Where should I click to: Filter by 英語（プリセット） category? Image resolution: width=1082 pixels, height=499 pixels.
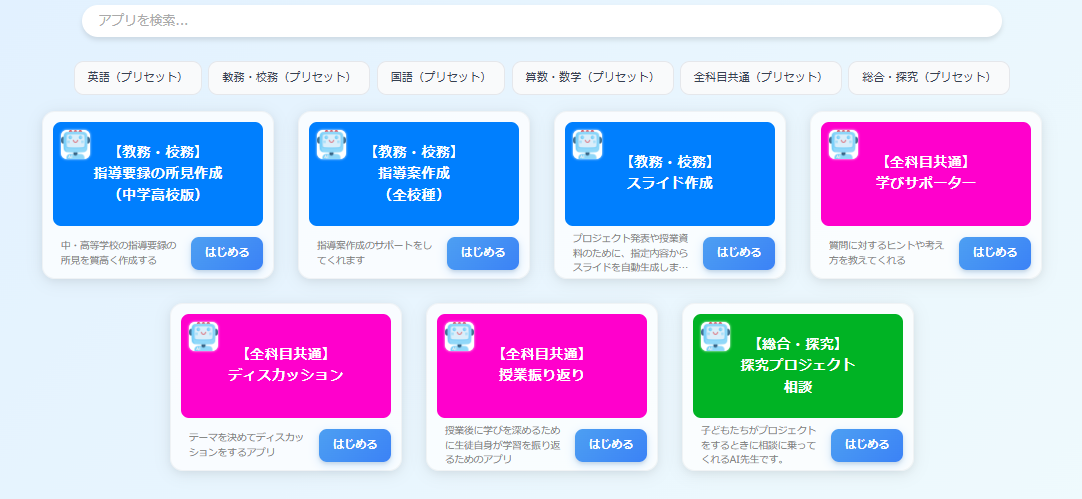click(x=138, y=78)
